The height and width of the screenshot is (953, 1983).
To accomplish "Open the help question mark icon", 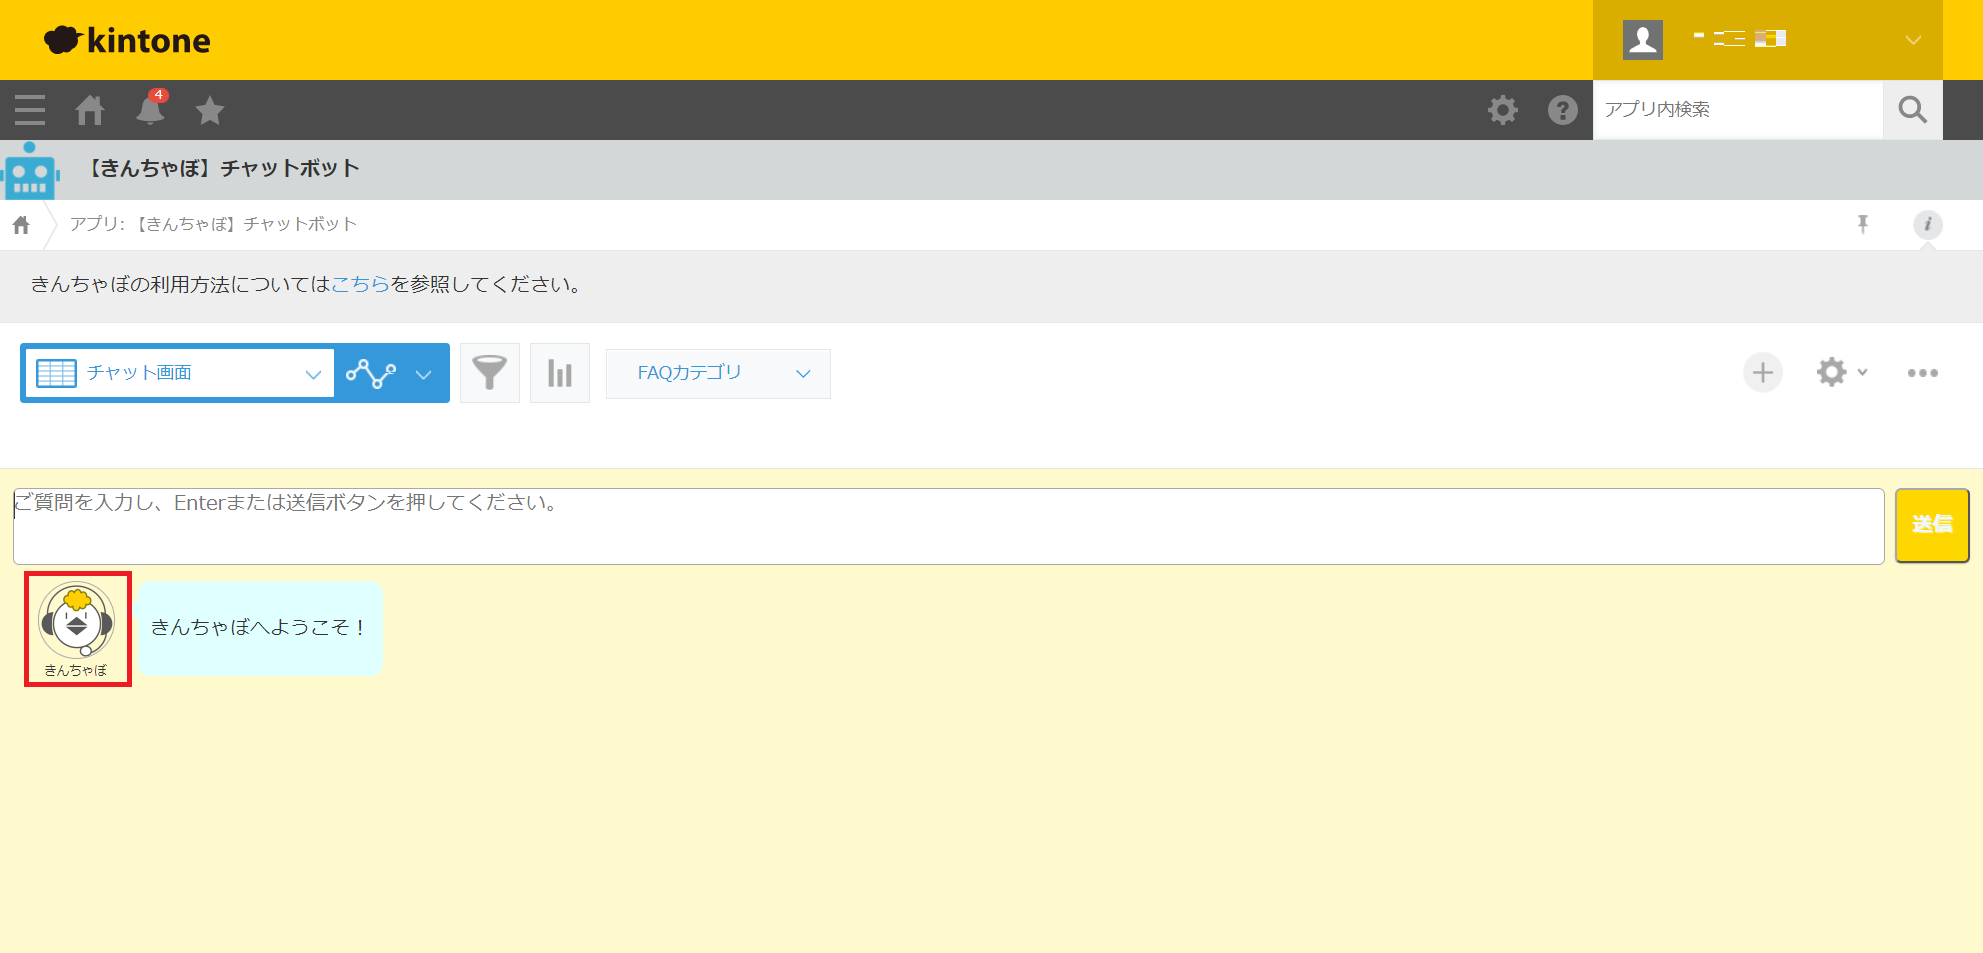I will point(1562,110).
